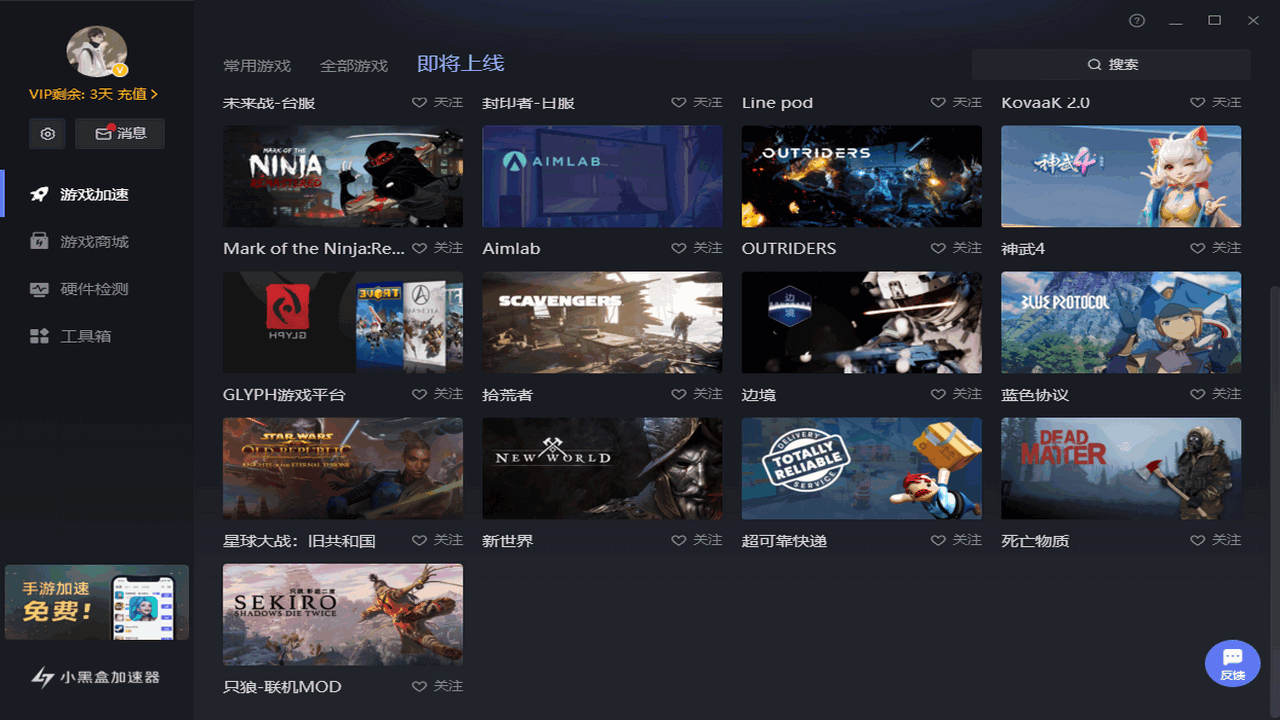The height and width of the screenshot is (720, 1280).
Task: Open the settings gear under the avatar
Action: point(47,134)
